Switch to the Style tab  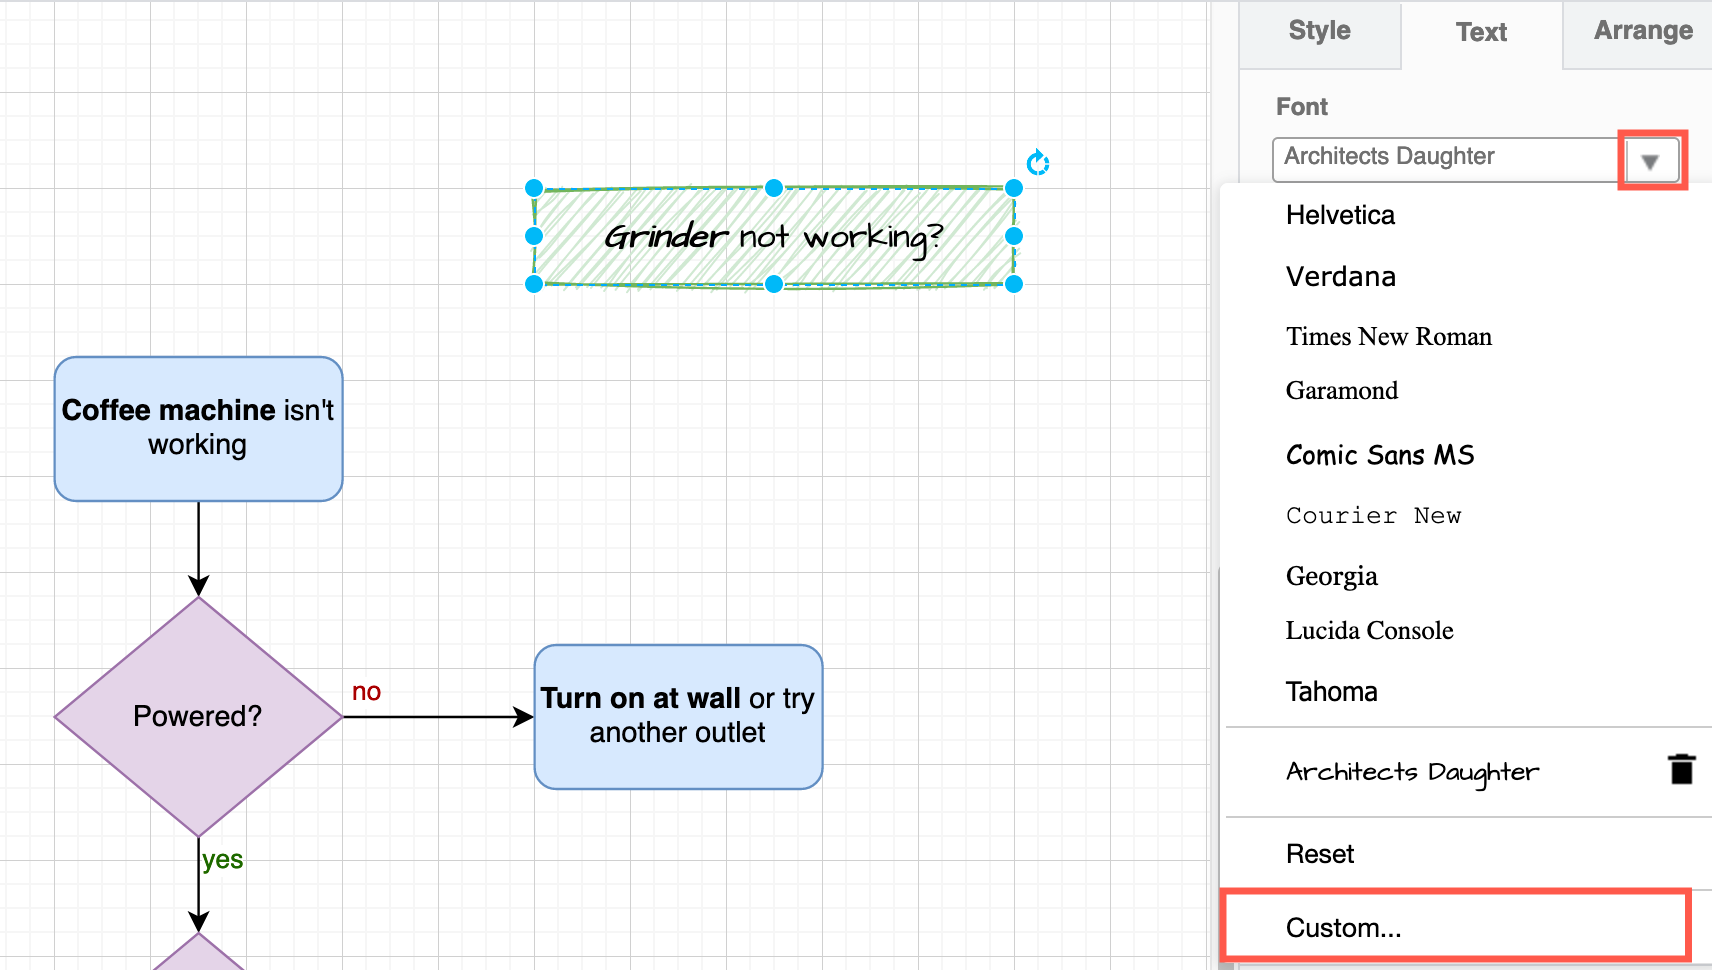pyautogui.click(x=1319, y=32)
